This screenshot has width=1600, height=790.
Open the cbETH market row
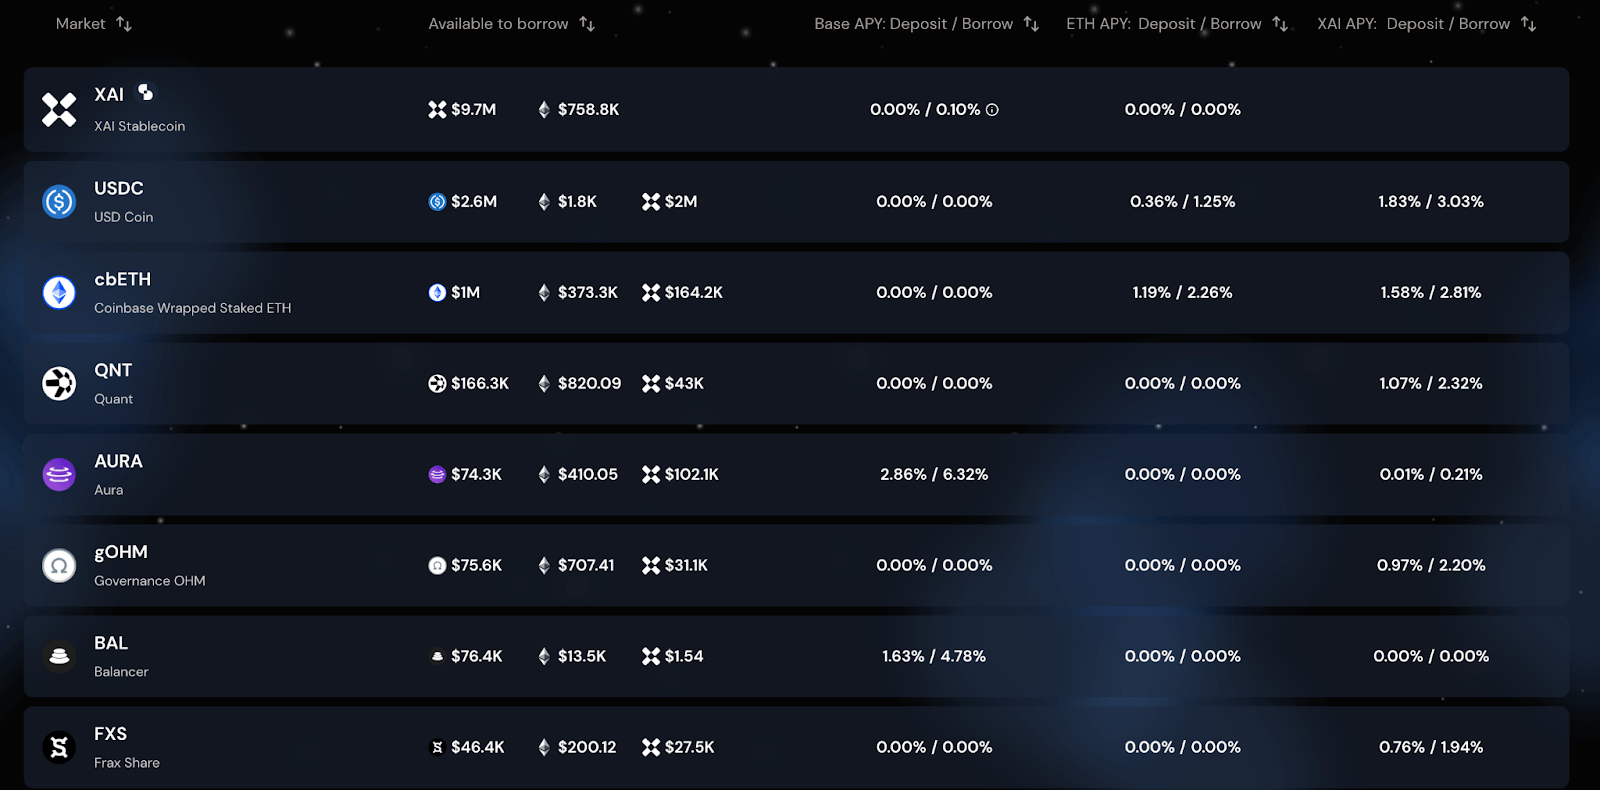(796, 292)
